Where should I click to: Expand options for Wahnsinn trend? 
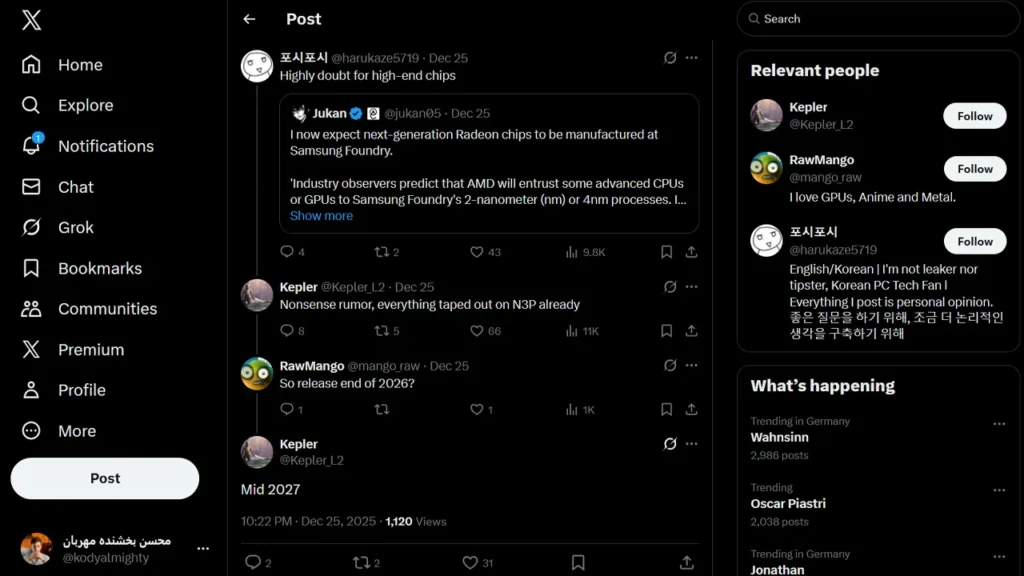[x=999, y=424]
